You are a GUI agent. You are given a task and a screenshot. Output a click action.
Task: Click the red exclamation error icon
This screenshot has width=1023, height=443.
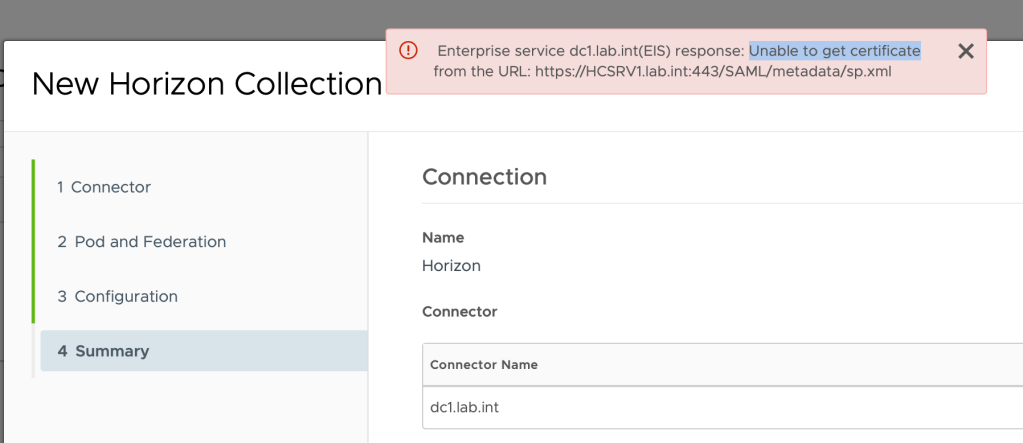(x=408, y=51)
